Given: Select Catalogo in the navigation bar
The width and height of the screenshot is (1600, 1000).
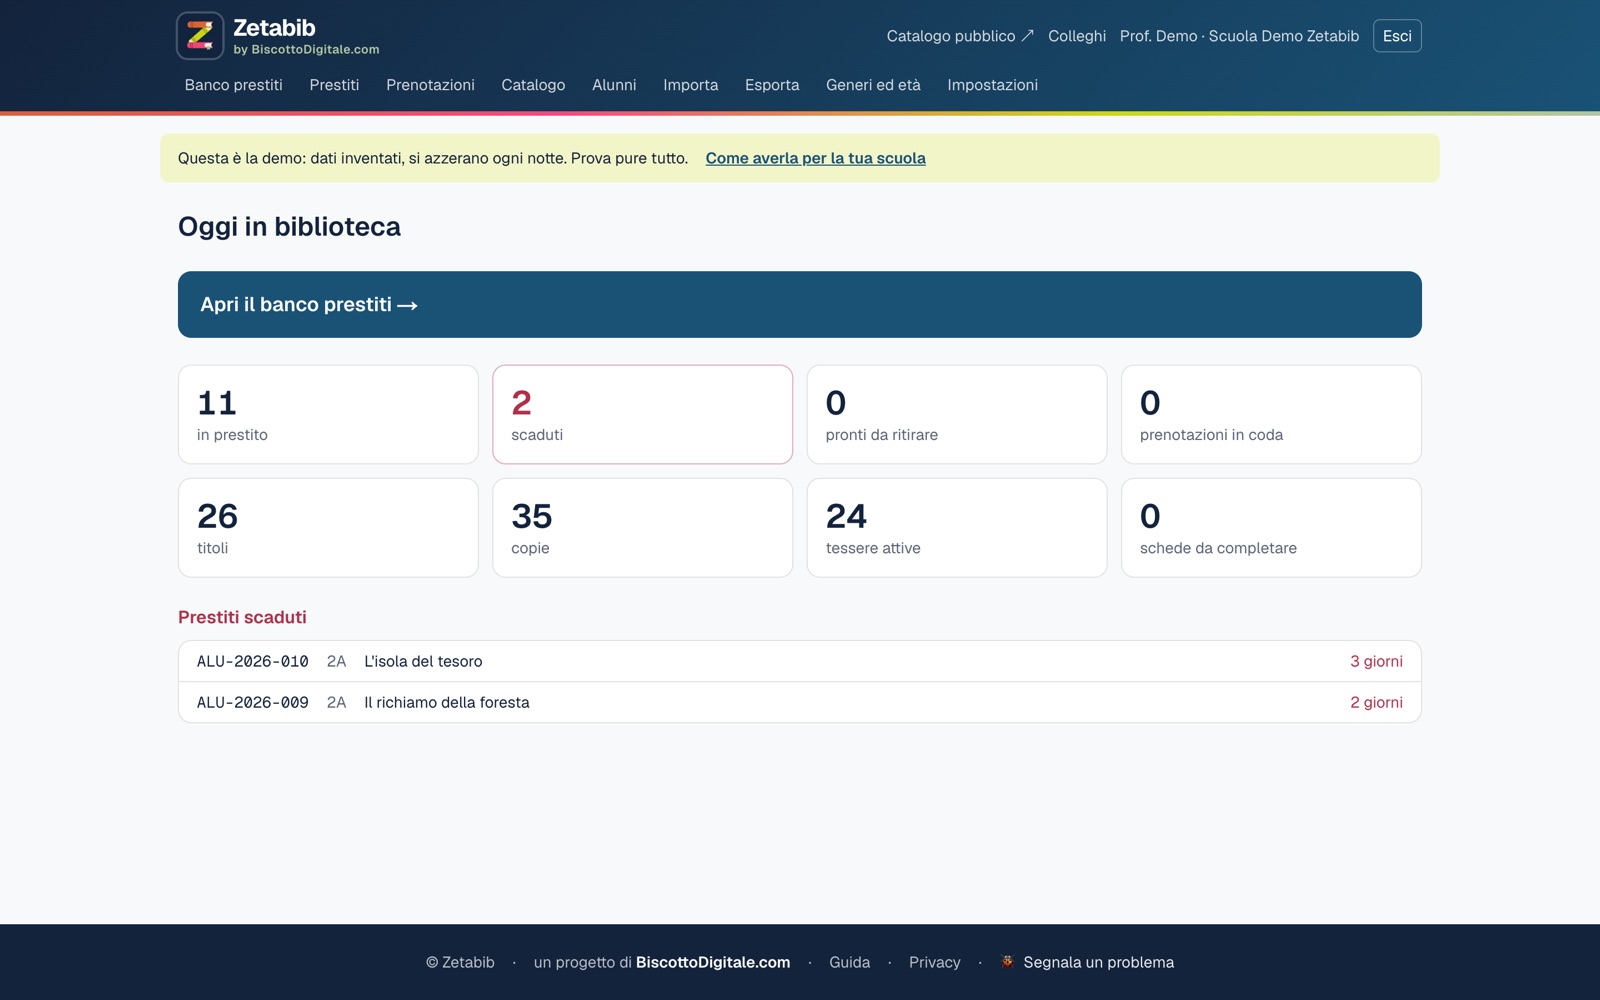Looking at the screenshot, I should [533, 85].
